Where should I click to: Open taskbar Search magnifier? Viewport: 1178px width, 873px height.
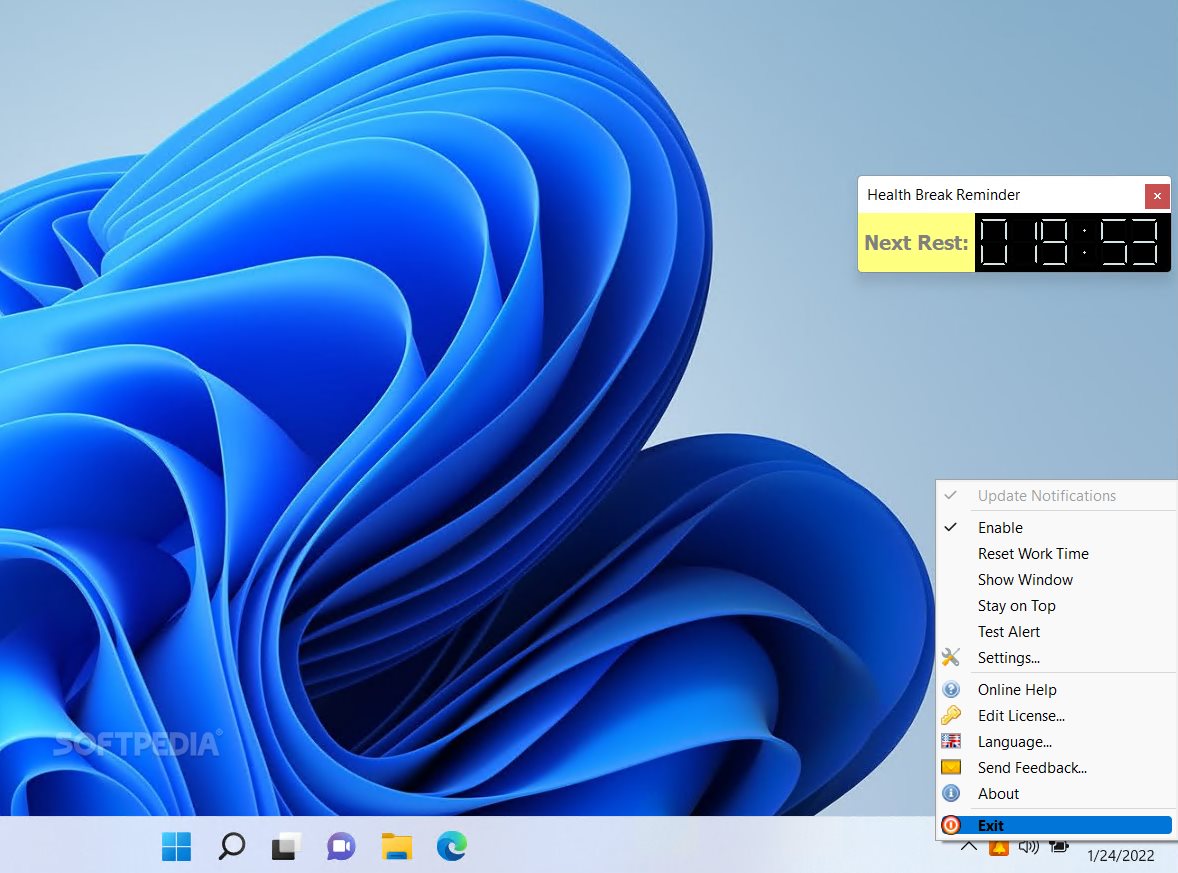coord(231,846)
